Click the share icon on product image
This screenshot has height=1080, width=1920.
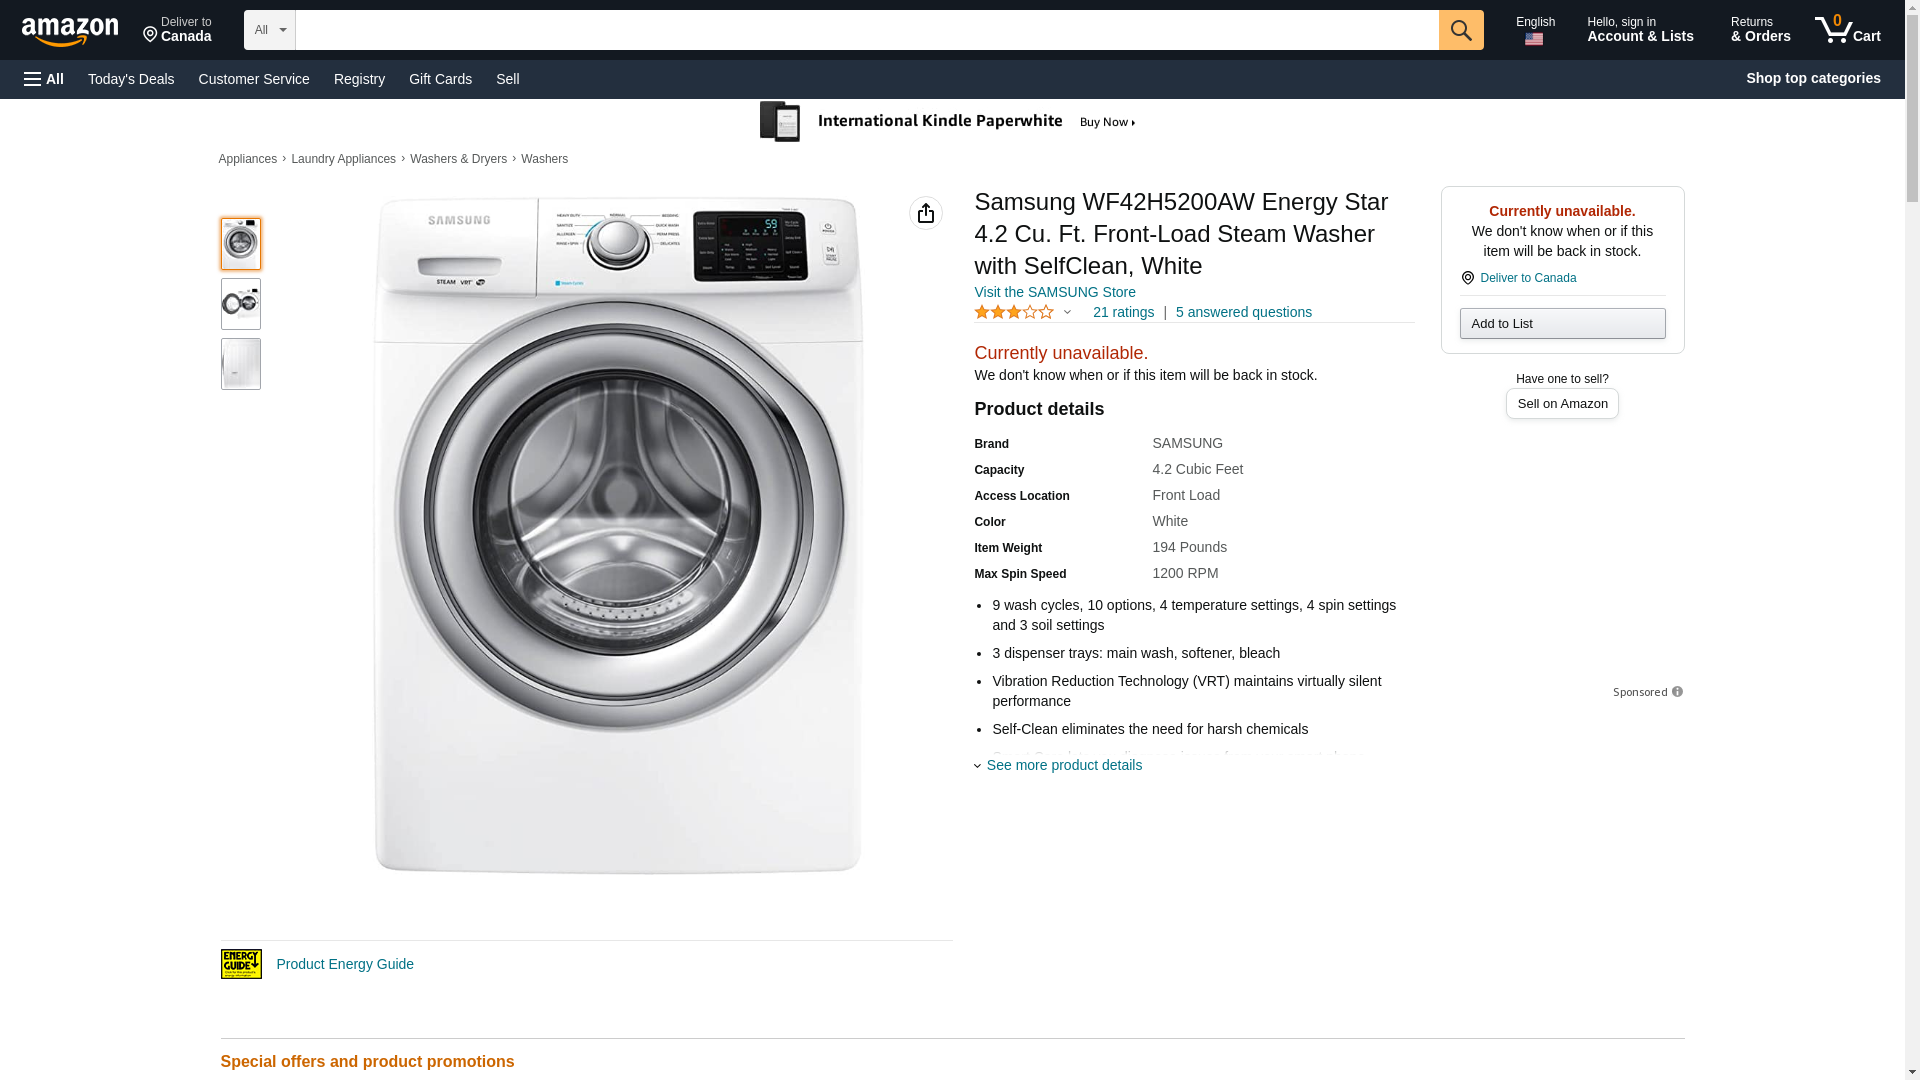pyautogui.click(x=925, y=213)
